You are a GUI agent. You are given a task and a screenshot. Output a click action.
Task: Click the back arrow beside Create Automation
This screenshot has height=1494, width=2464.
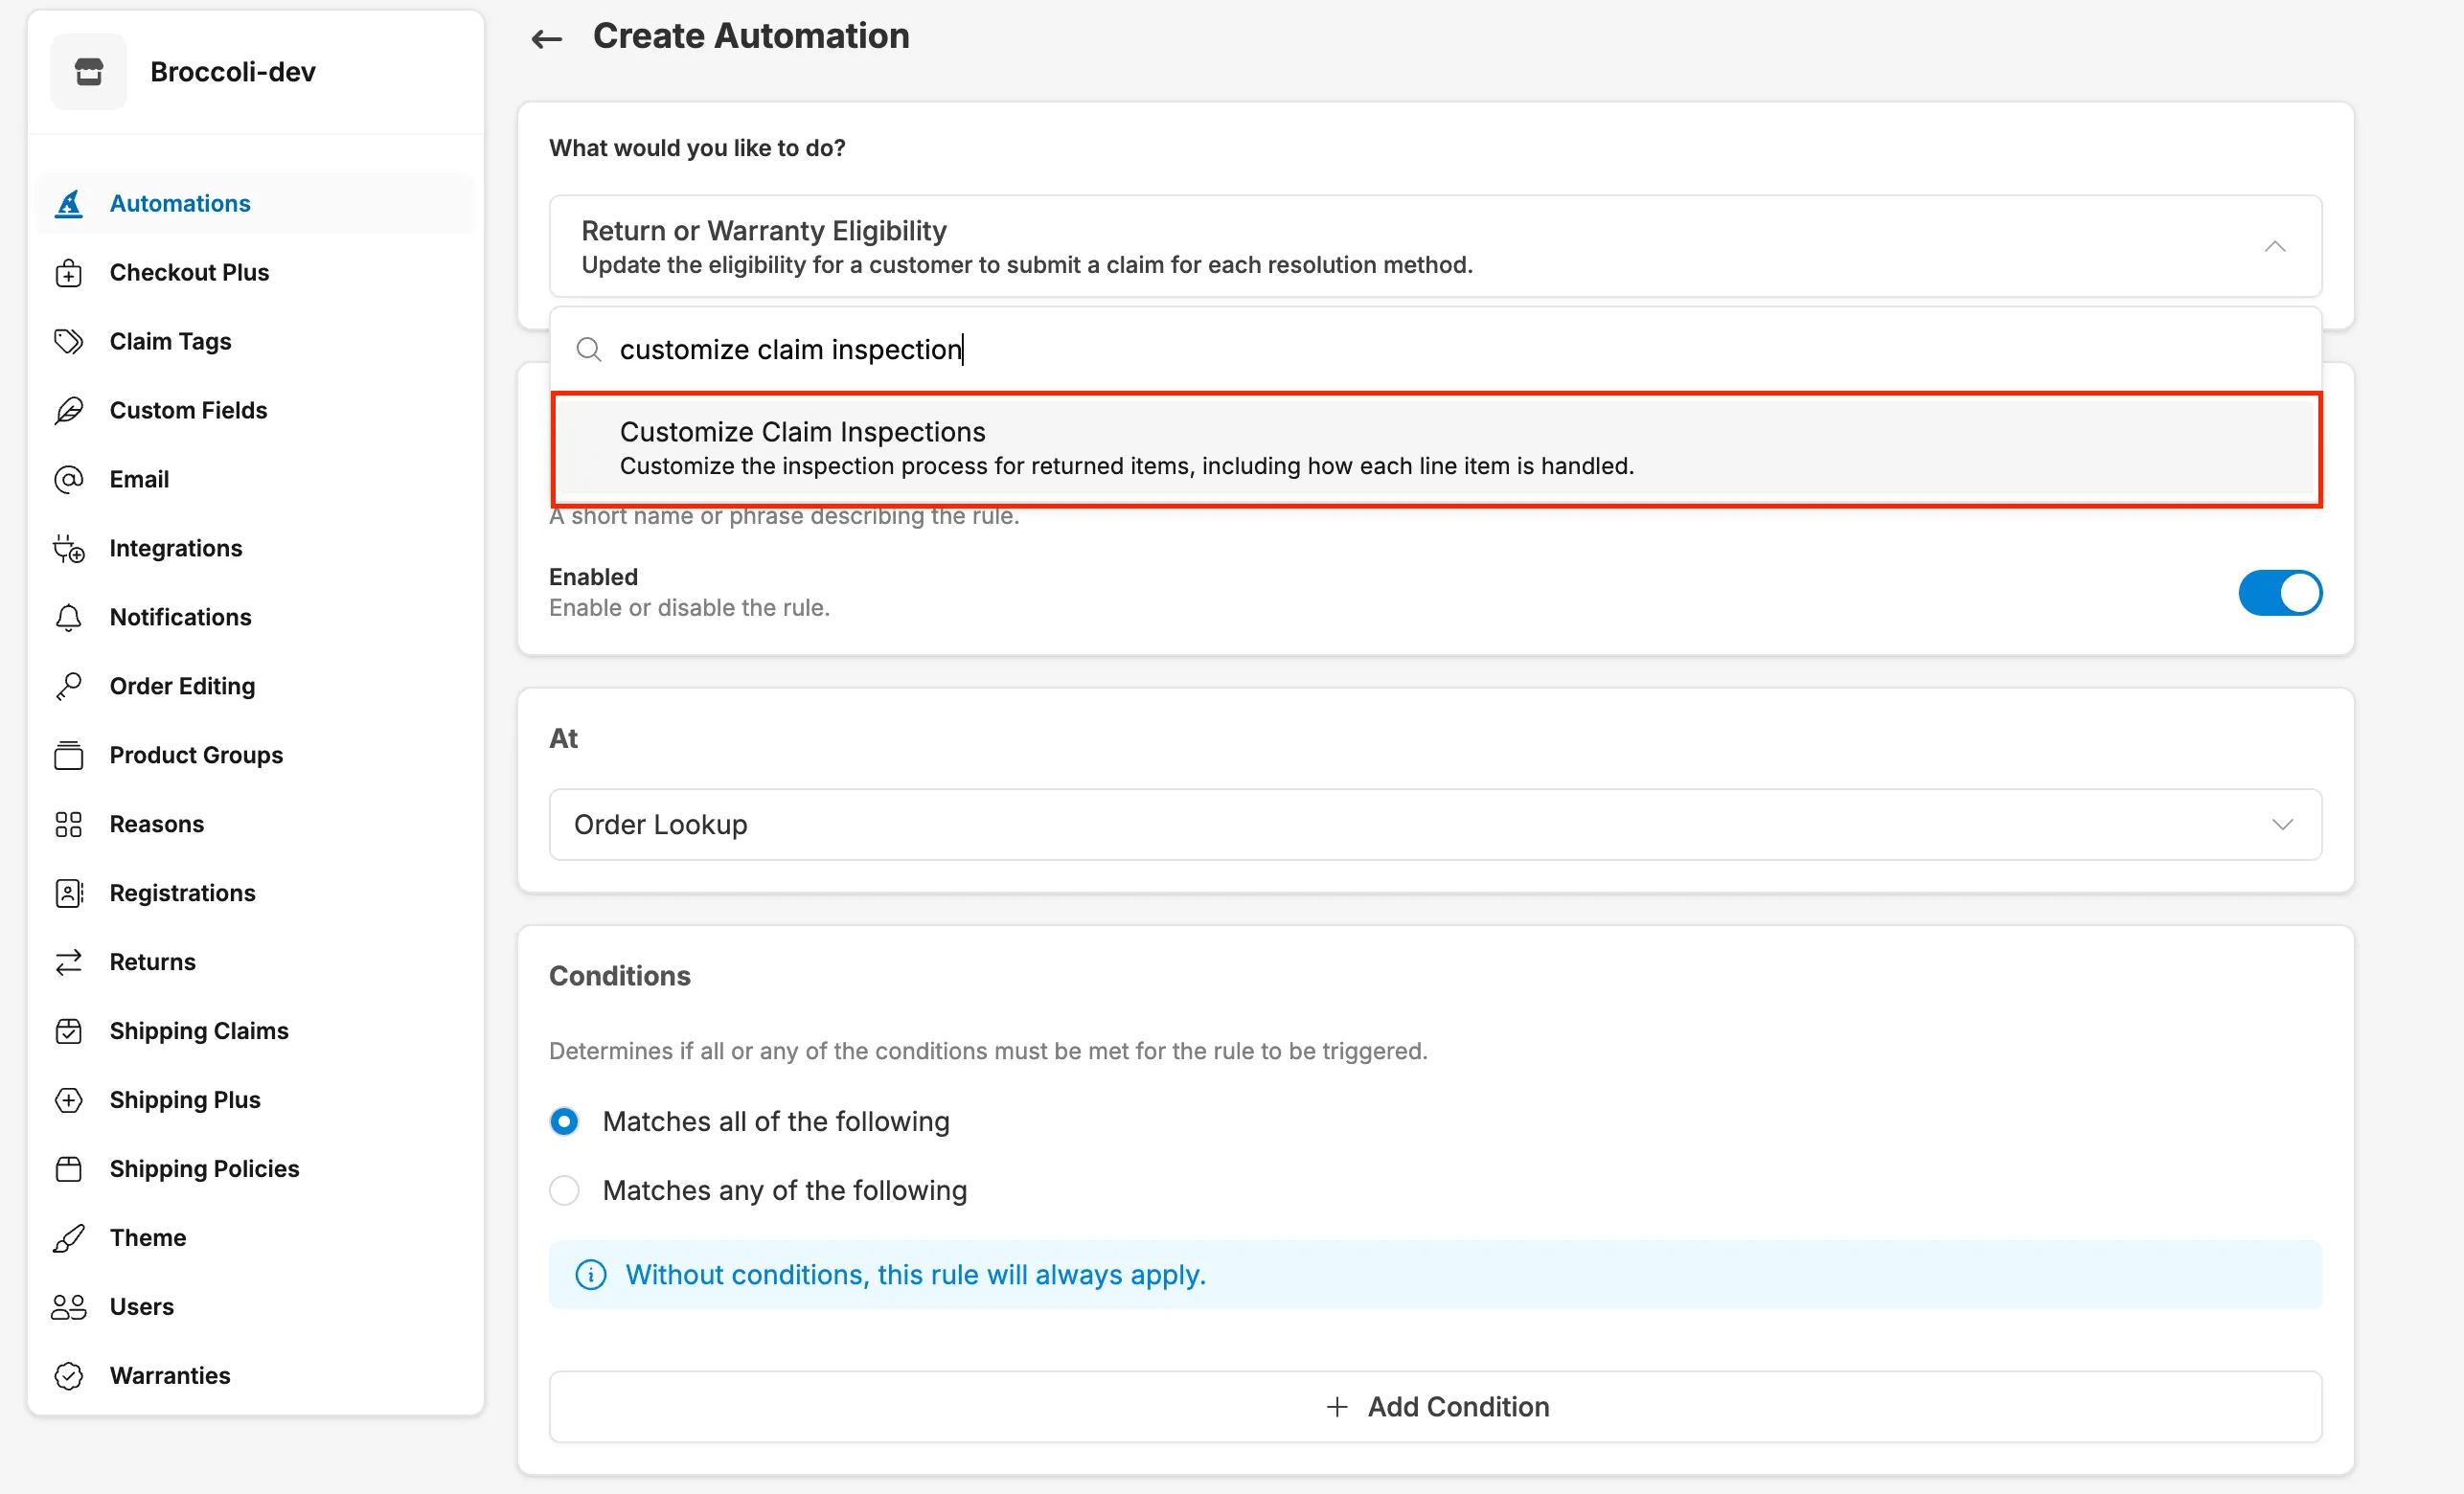tap(546, 38)
